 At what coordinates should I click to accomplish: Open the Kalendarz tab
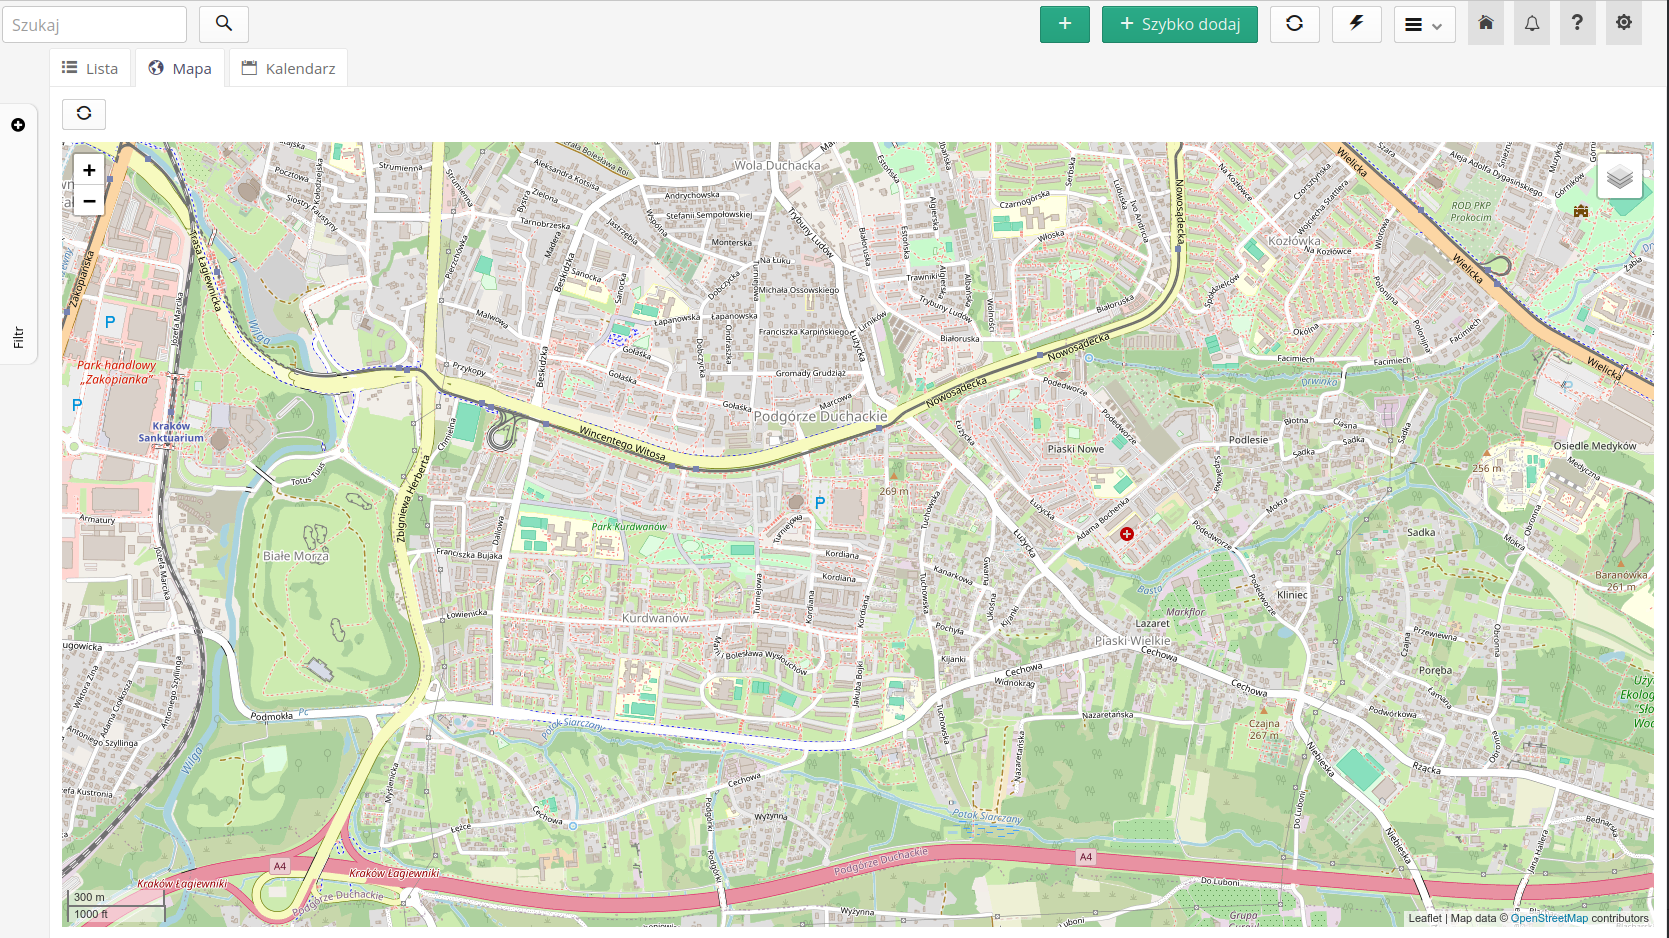point(288,68)
